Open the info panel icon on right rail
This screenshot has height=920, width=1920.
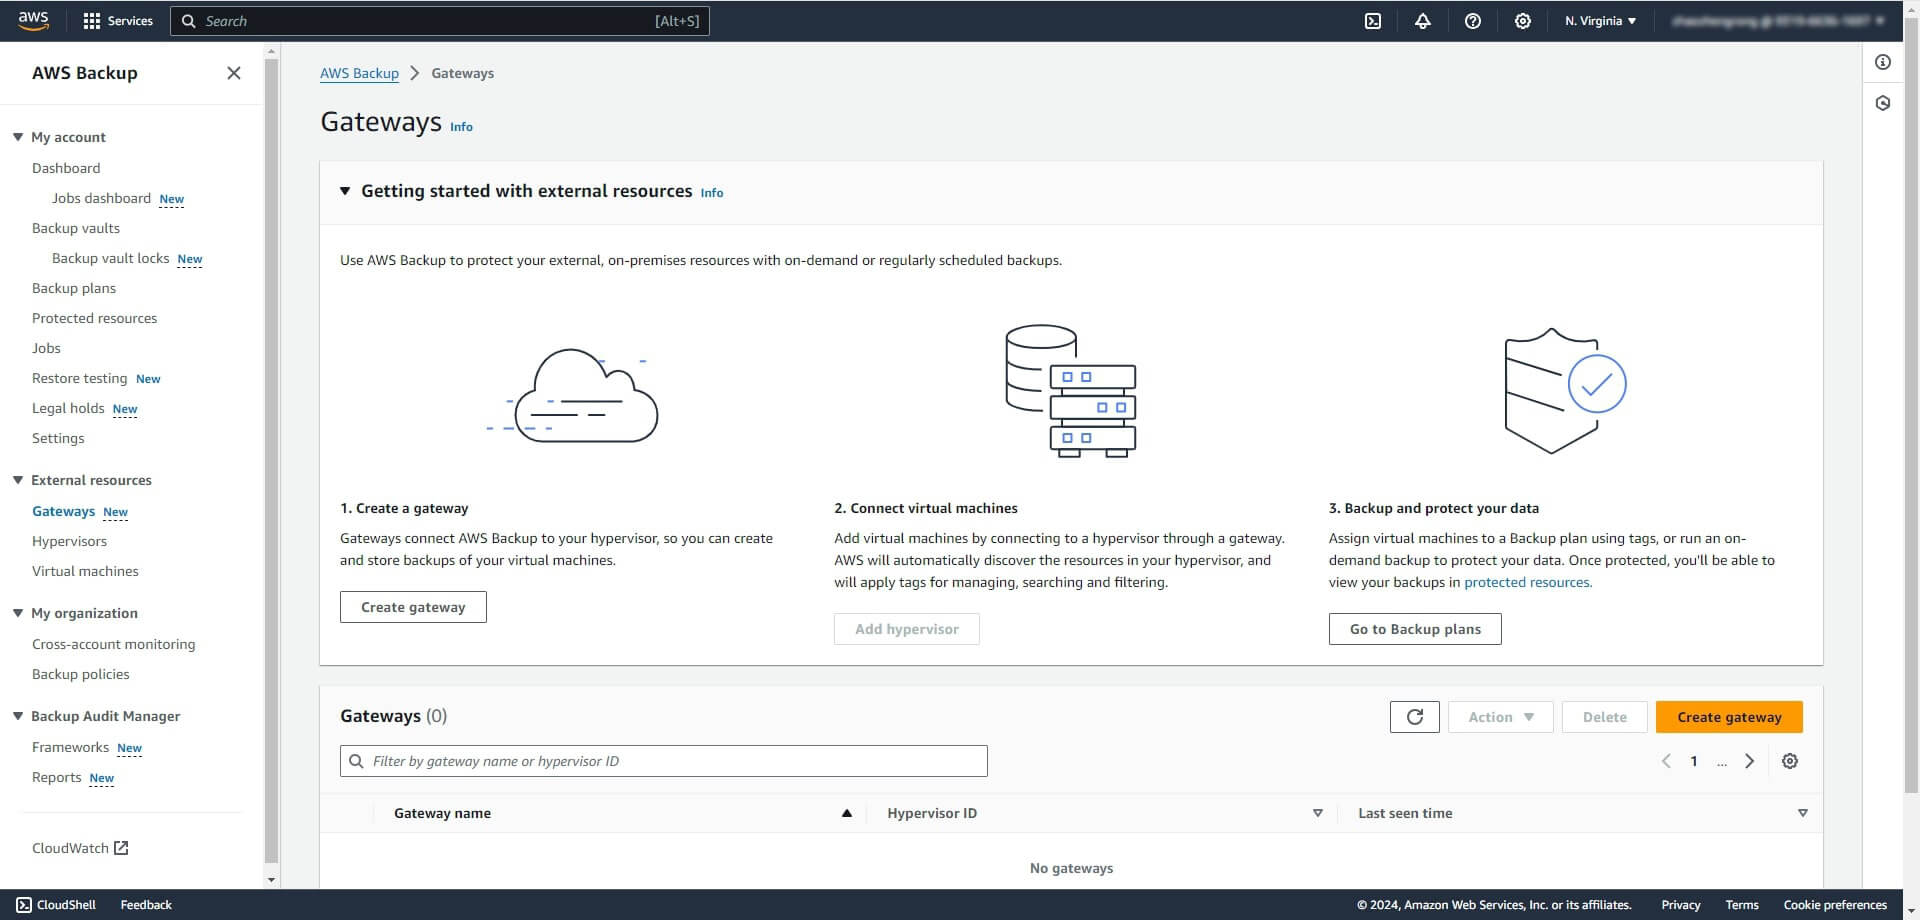[x=1883, y=62]
